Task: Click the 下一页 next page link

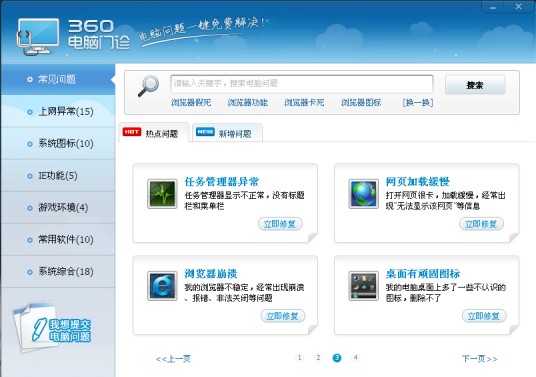Action: point(479,359)
